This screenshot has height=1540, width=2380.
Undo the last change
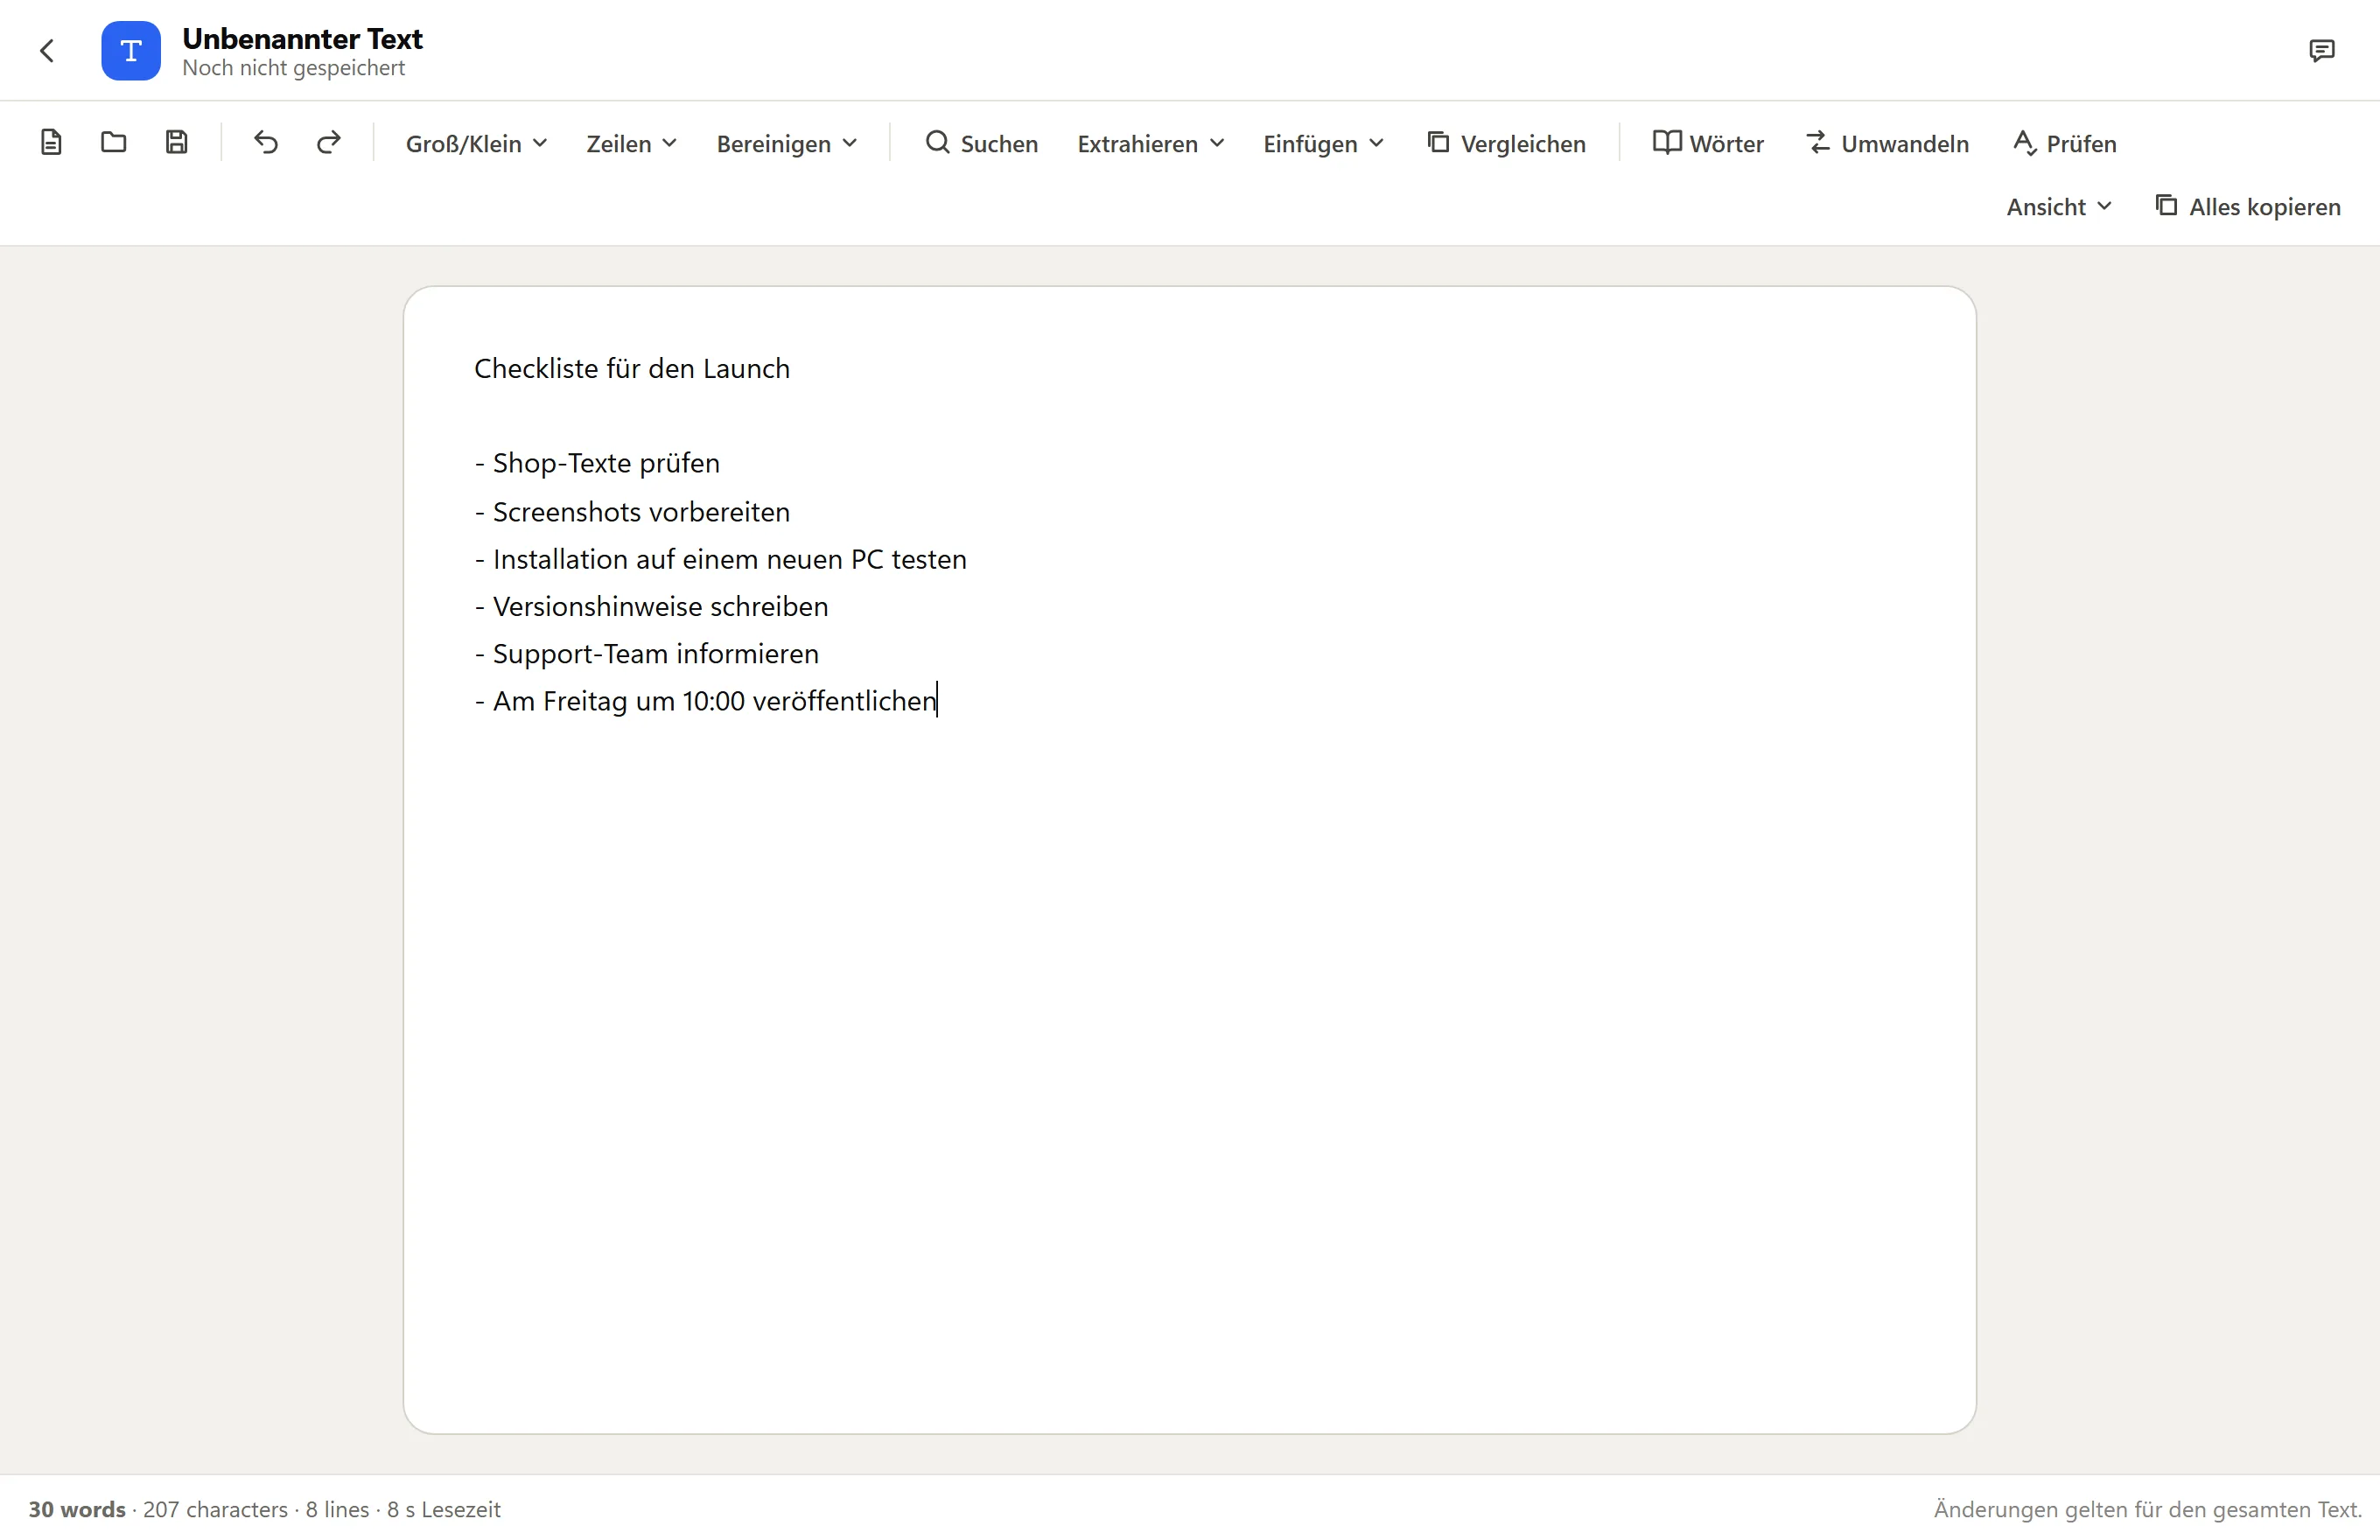(x=266, y=143)
